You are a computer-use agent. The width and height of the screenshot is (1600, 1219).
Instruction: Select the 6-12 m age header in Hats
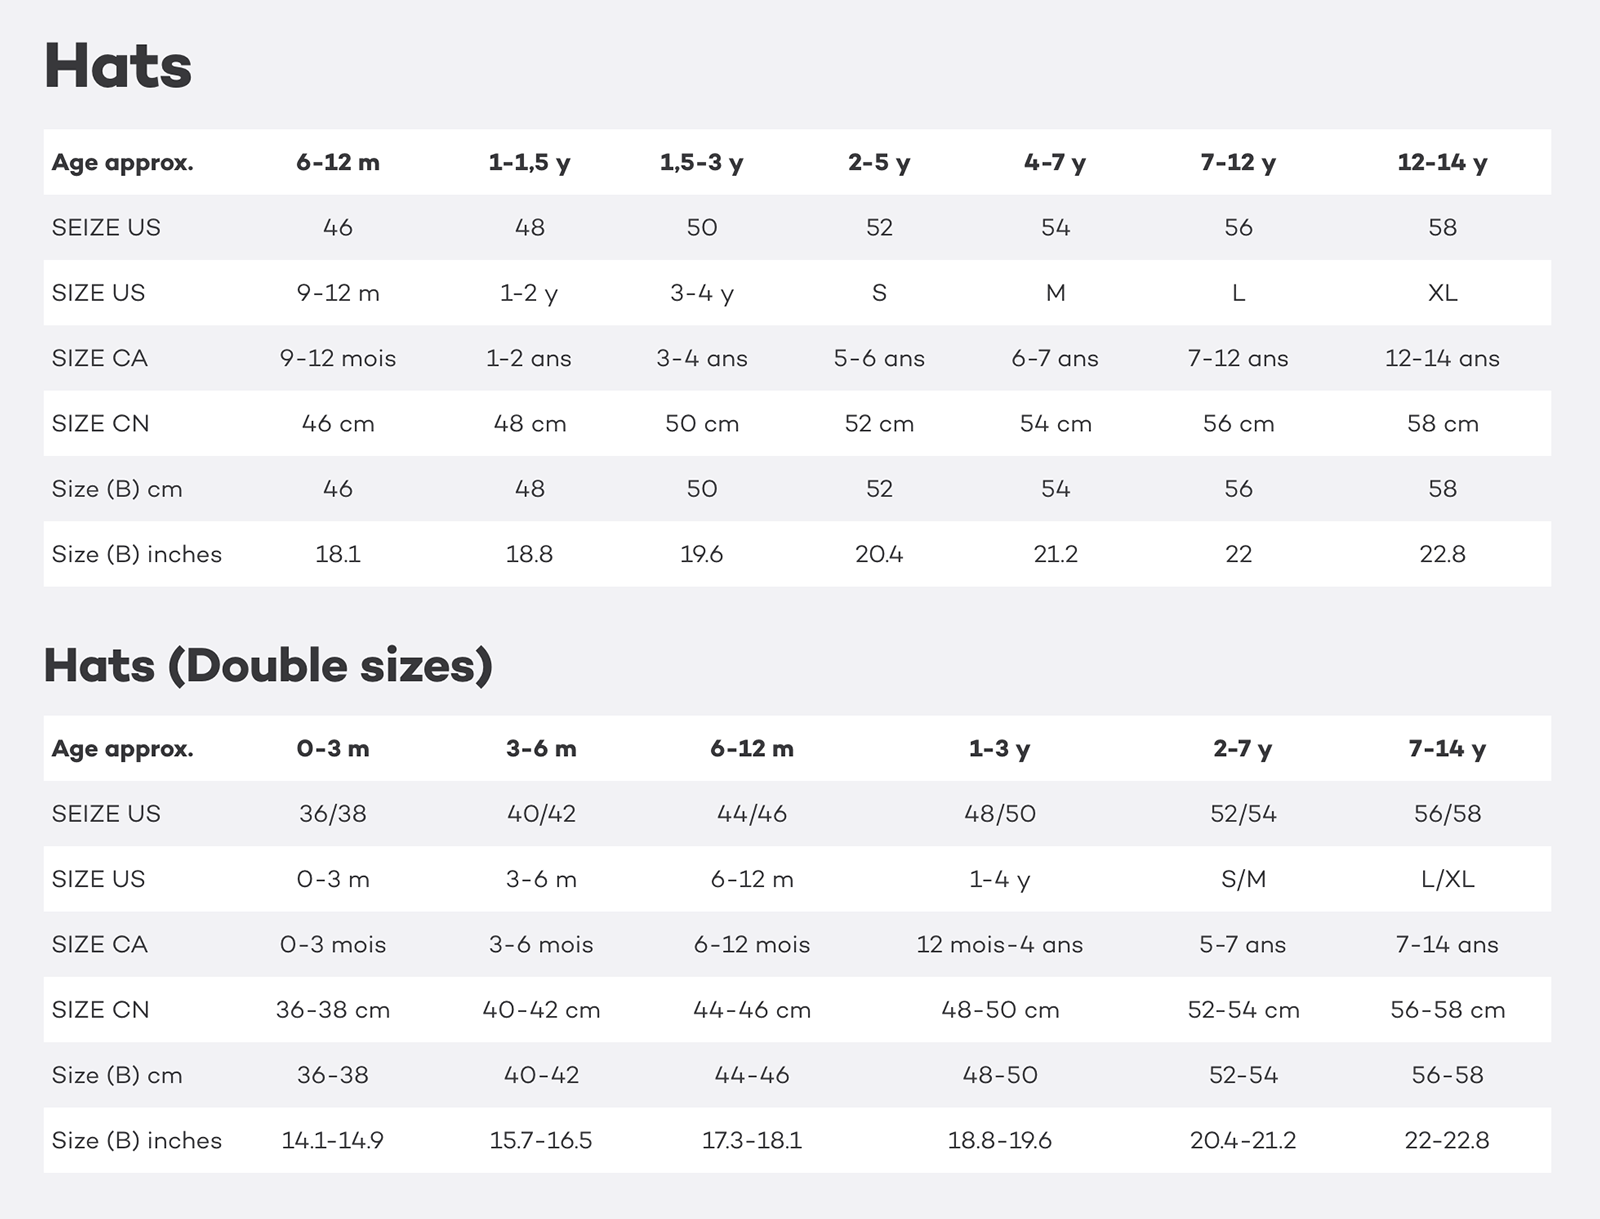point(338,162)
